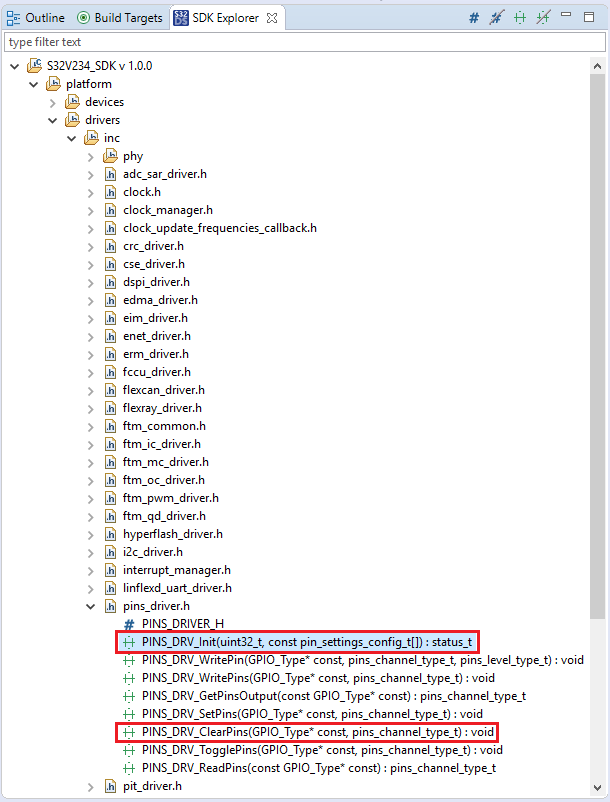Select ftm_ic_driver.h in tree
The image size is (610, 802).
point(162,444)
